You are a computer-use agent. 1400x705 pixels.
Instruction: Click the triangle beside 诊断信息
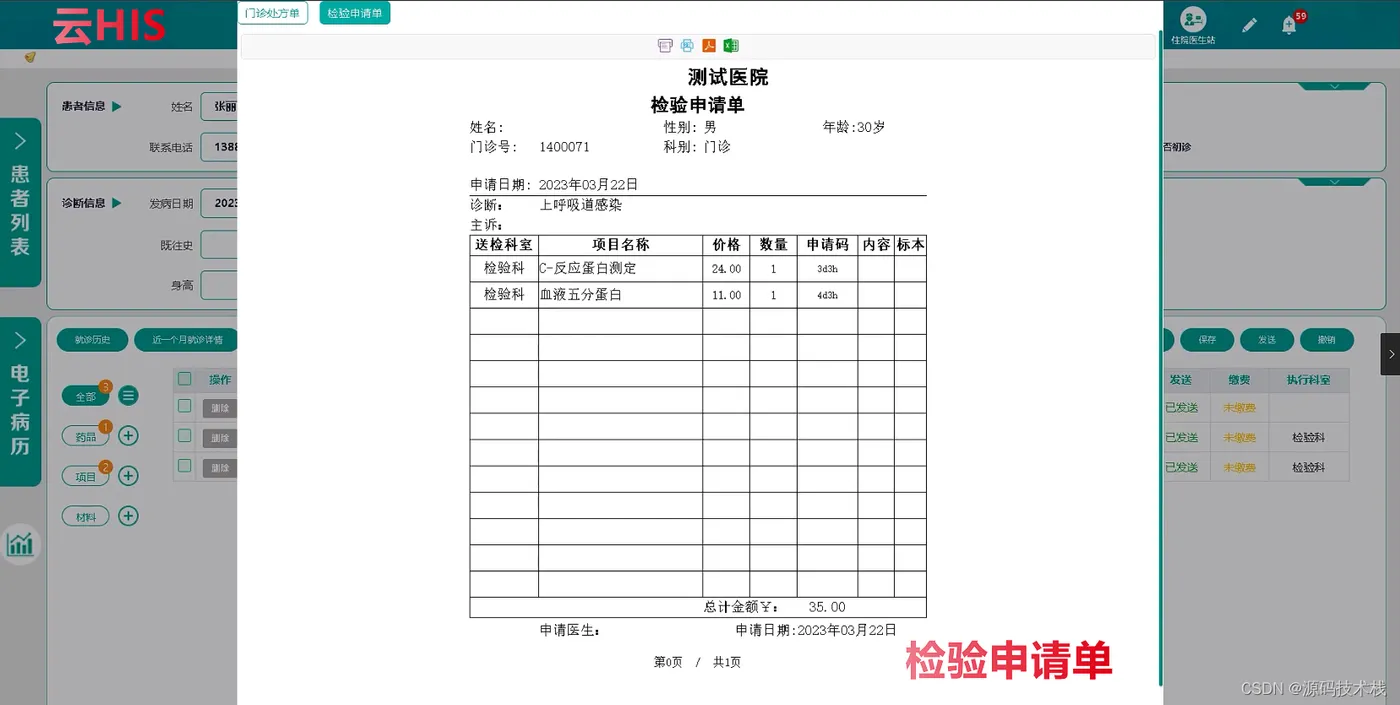tap(117, 203)
